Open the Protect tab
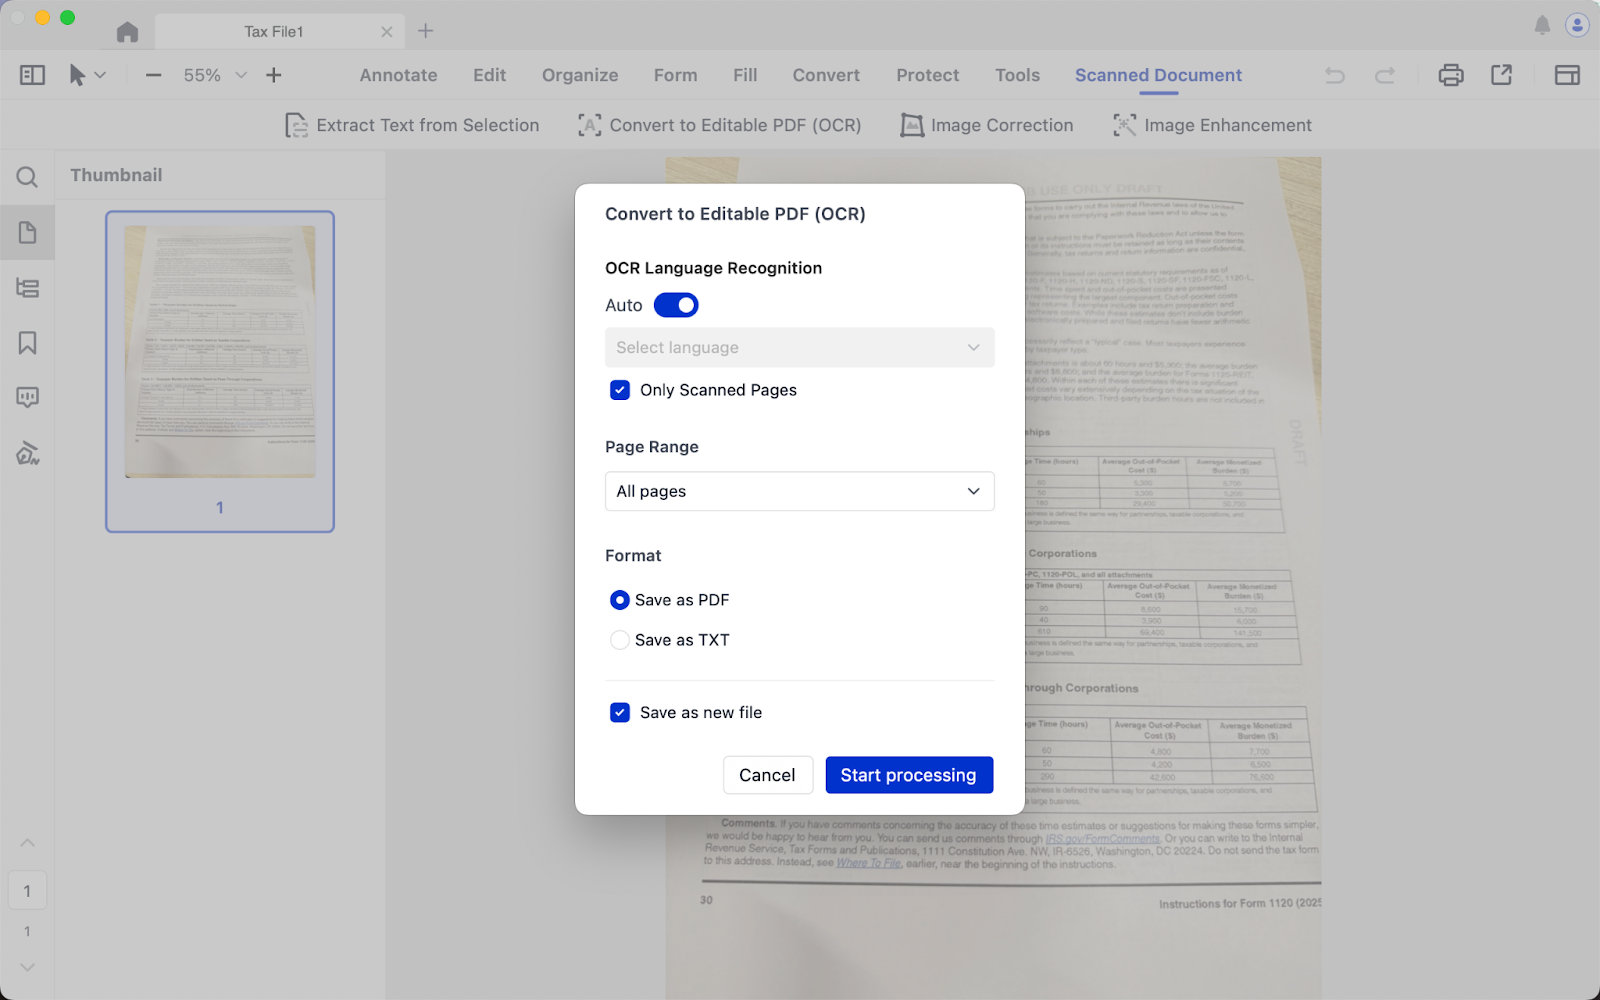The width and height of the screenshot is (1600, 1000). (927, 75)
